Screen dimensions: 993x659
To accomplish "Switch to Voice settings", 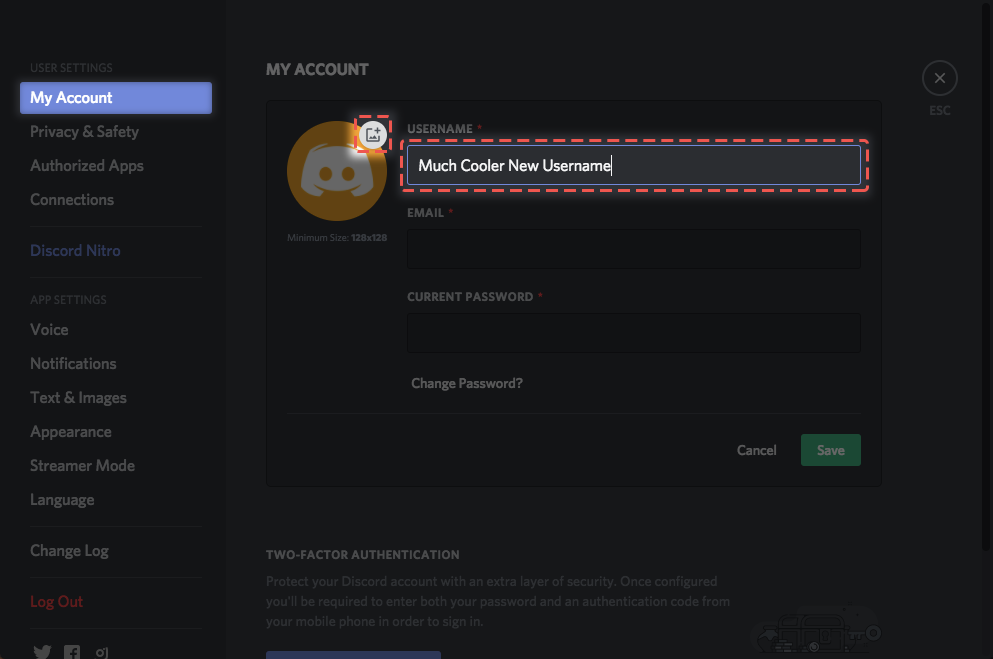I will [49, 330].
